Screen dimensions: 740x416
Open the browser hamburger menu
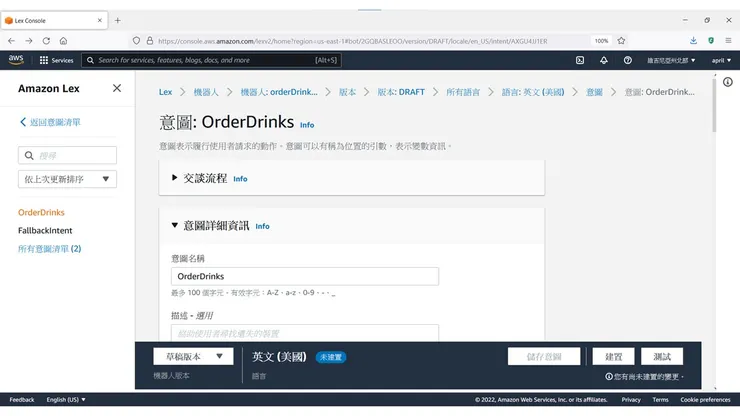click(x=728, y=41)
